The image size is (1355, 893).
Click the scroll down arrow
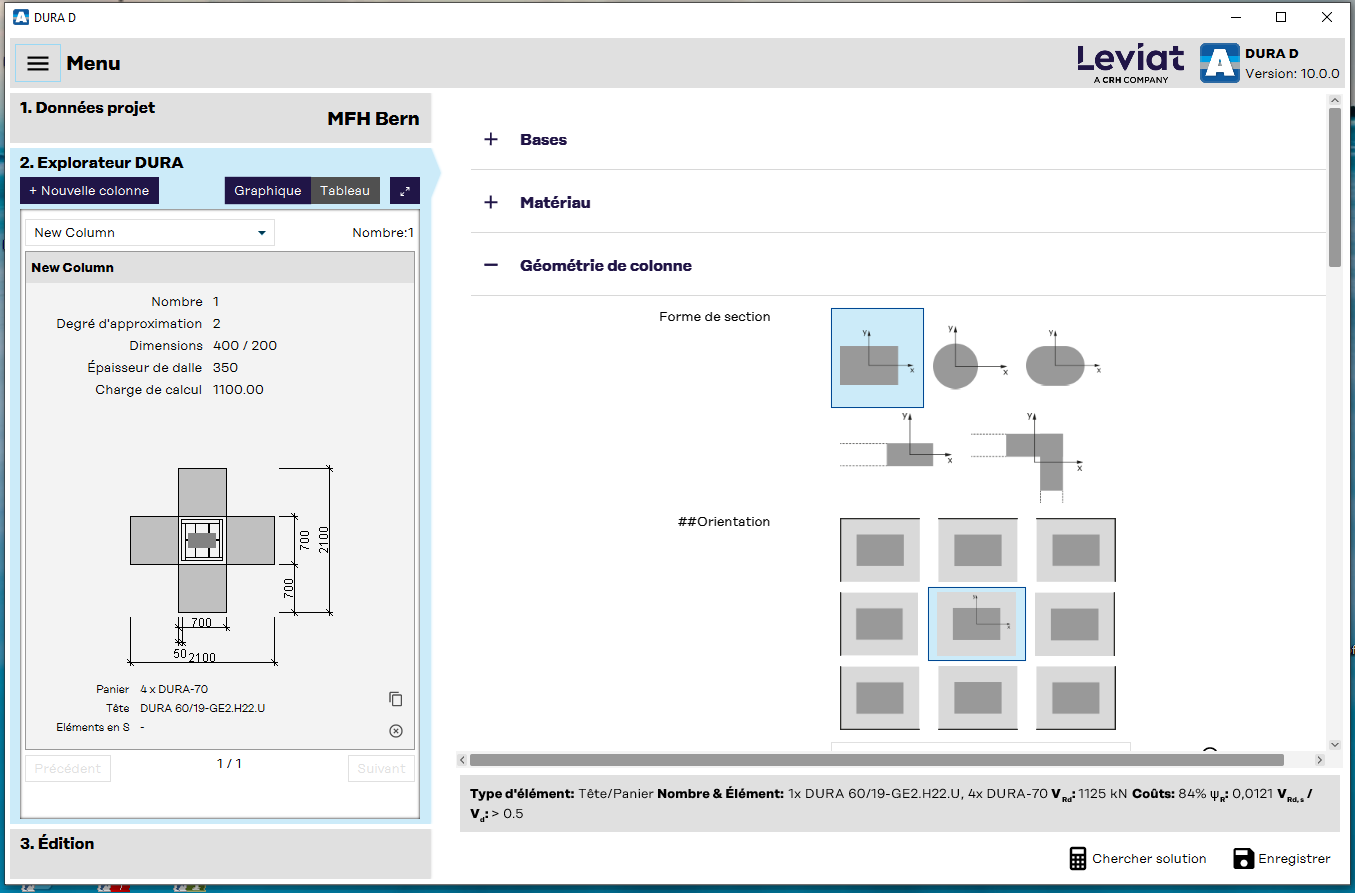1334,745
